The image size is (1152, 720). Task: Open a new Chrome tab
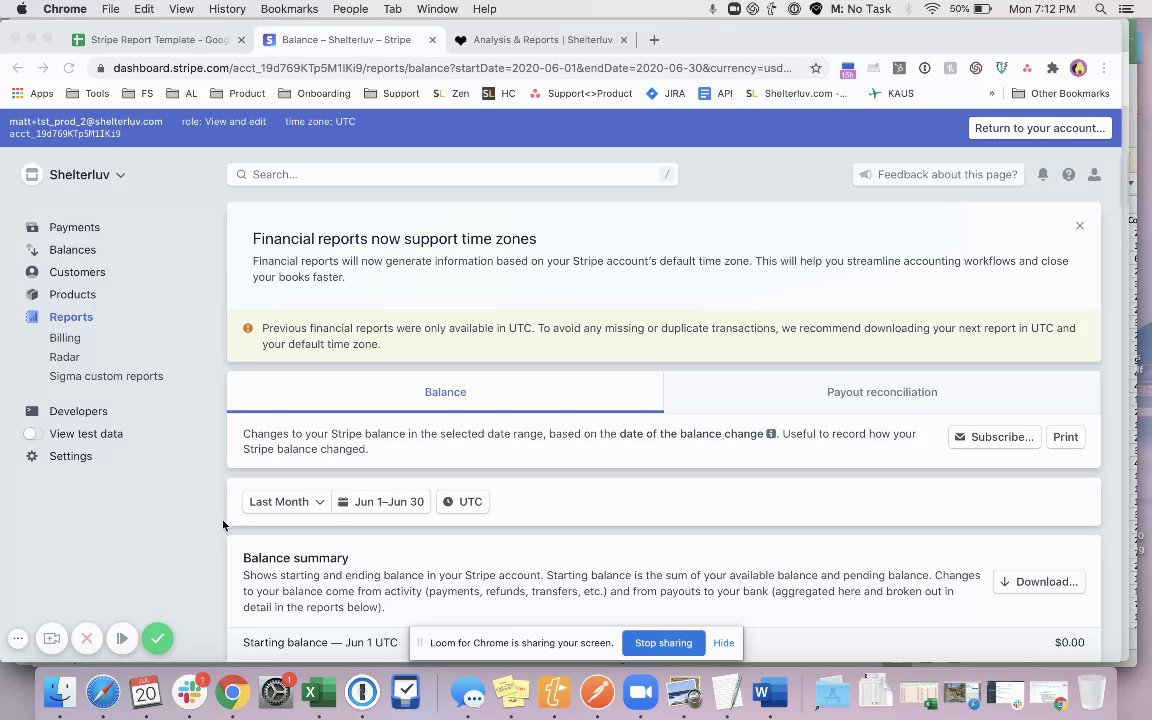(654, 40)
